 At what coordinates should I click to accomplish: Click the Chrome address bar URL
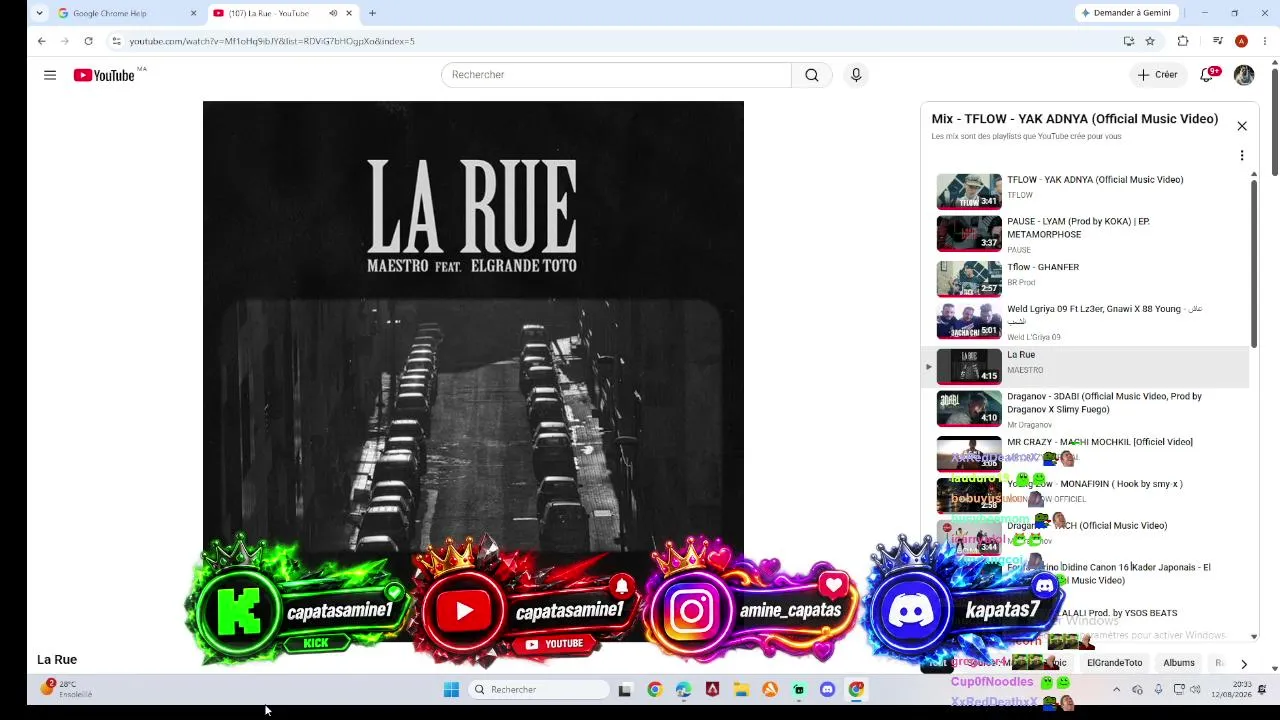click(272, 41)
